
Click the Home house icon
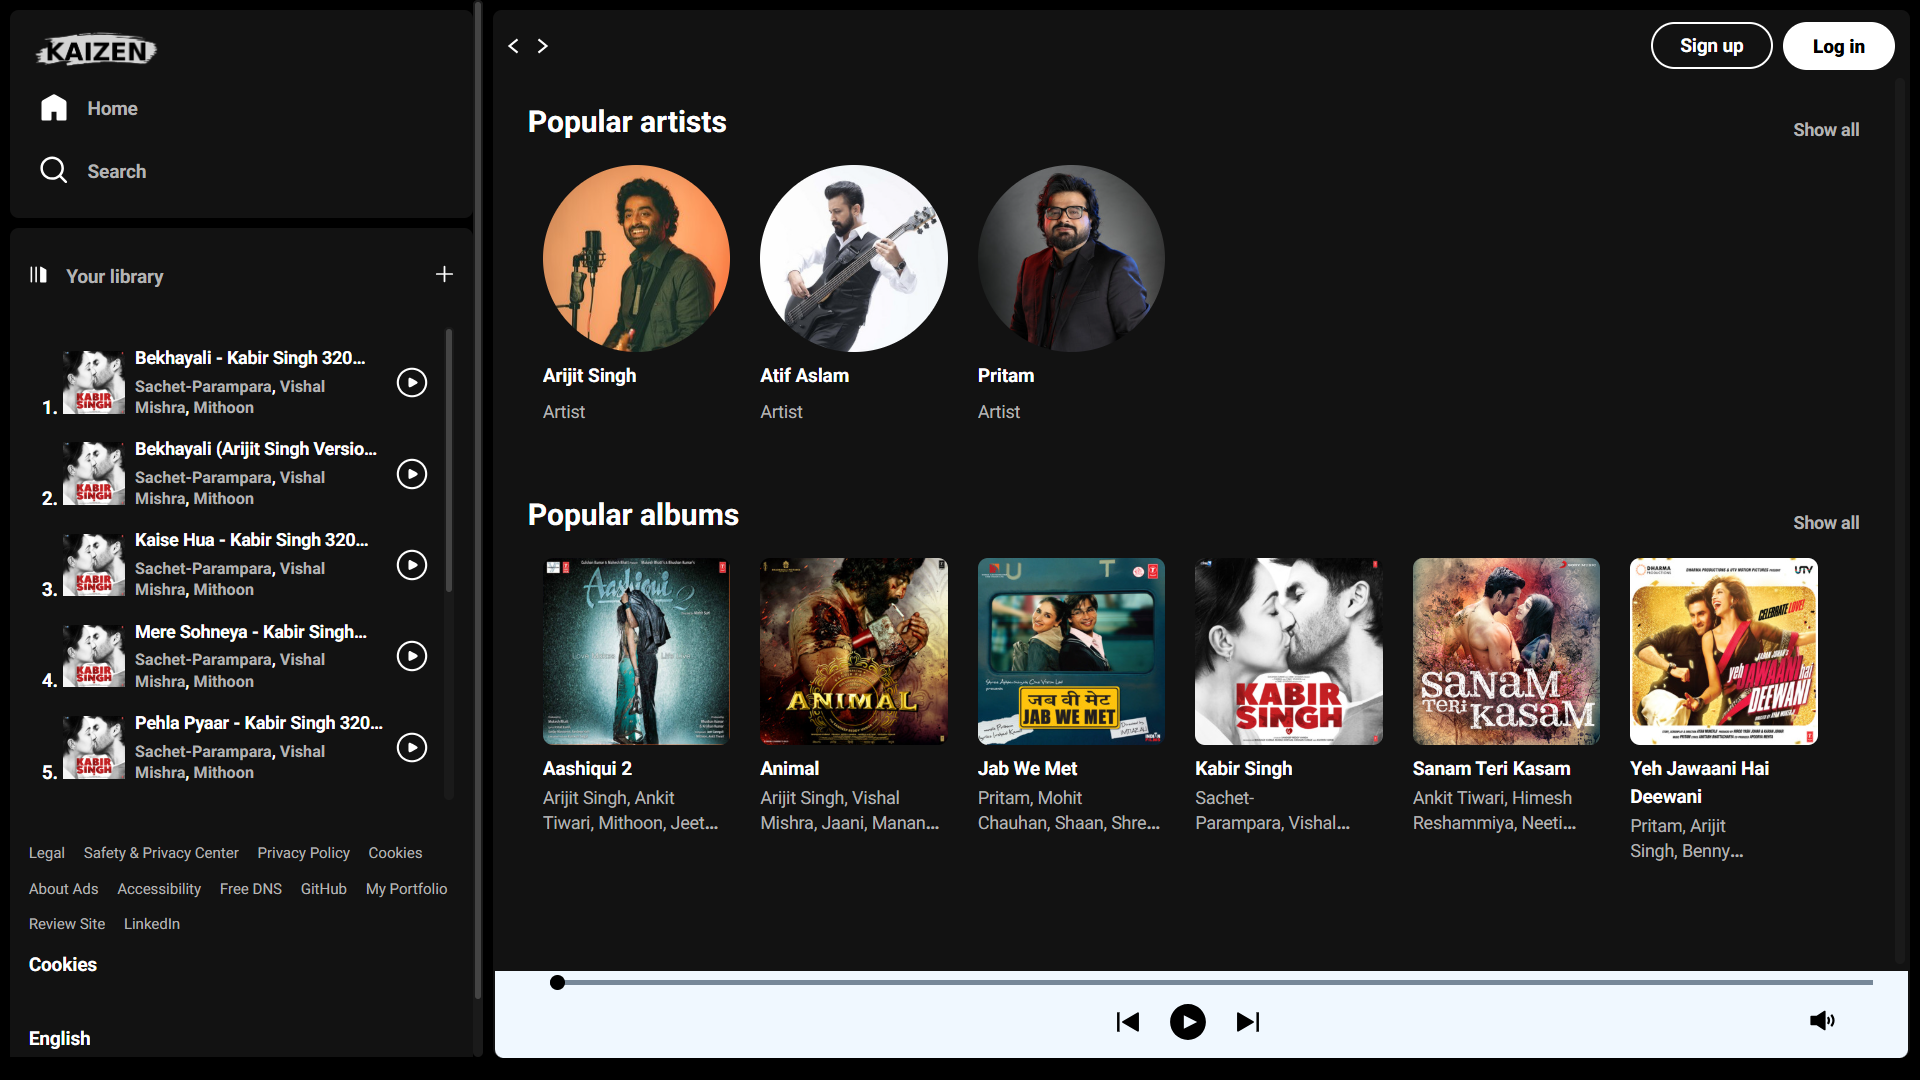pos(54,108)
